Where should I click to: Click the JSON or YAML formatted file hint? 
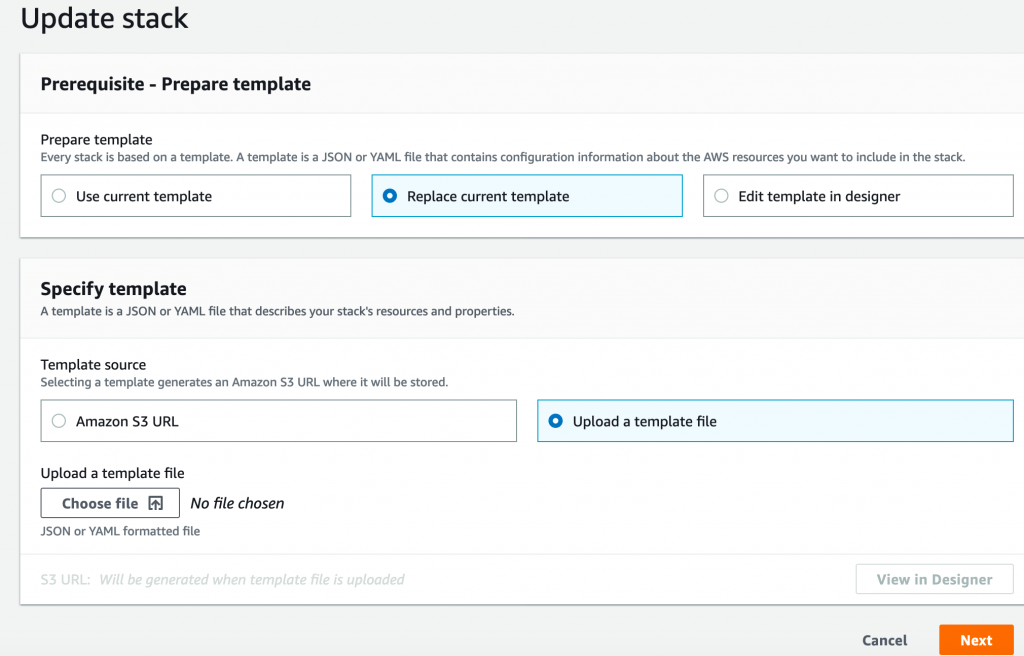coord(120,531)
